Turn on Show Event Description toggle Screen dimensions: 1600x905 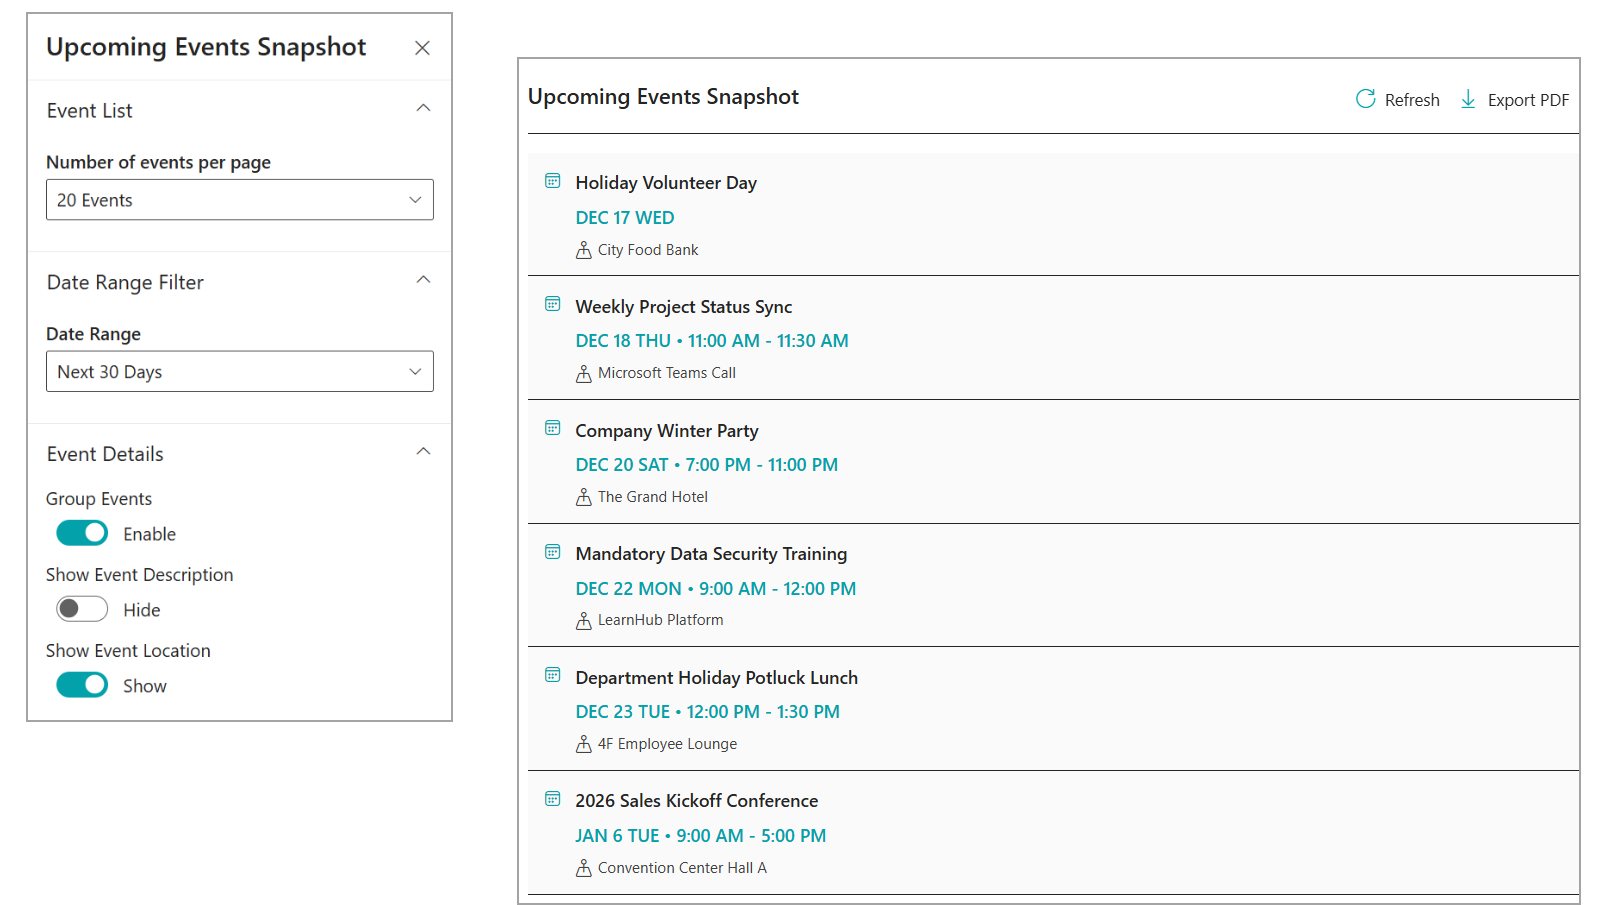[82, 609]
